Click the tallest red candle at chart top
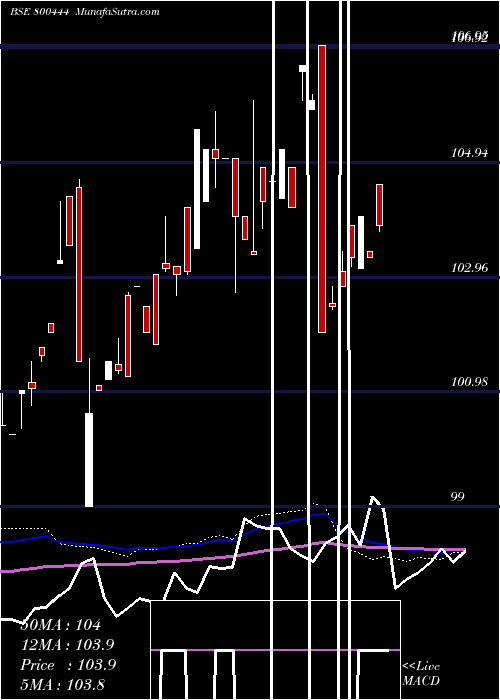This screenshot has width=500, height=700. [322, 189]
